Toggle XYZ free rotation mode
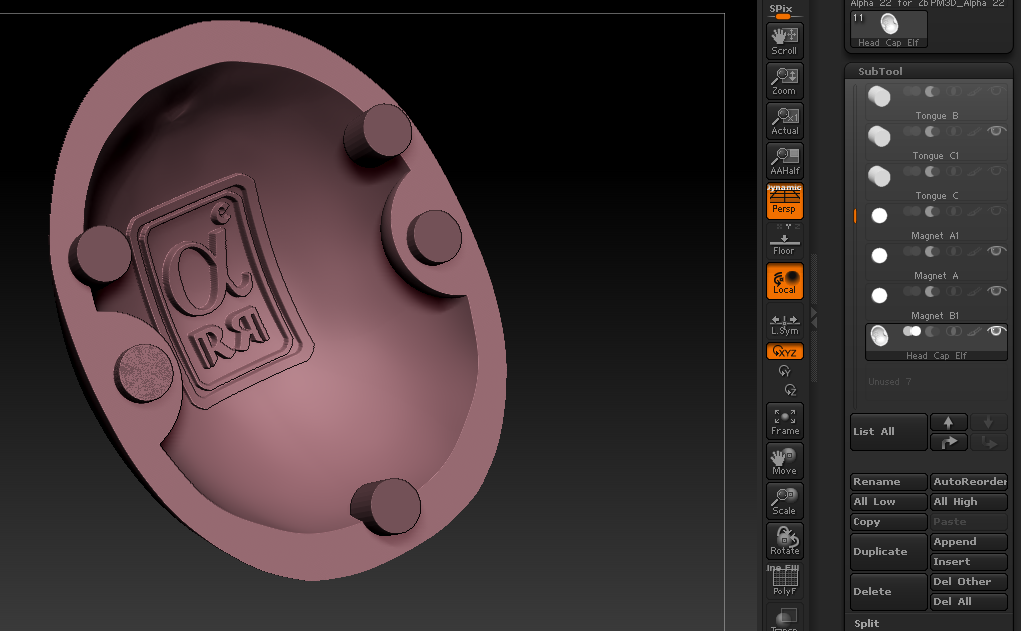The width and height of the screenshot is (1021, 631). (x=785, y=352)
